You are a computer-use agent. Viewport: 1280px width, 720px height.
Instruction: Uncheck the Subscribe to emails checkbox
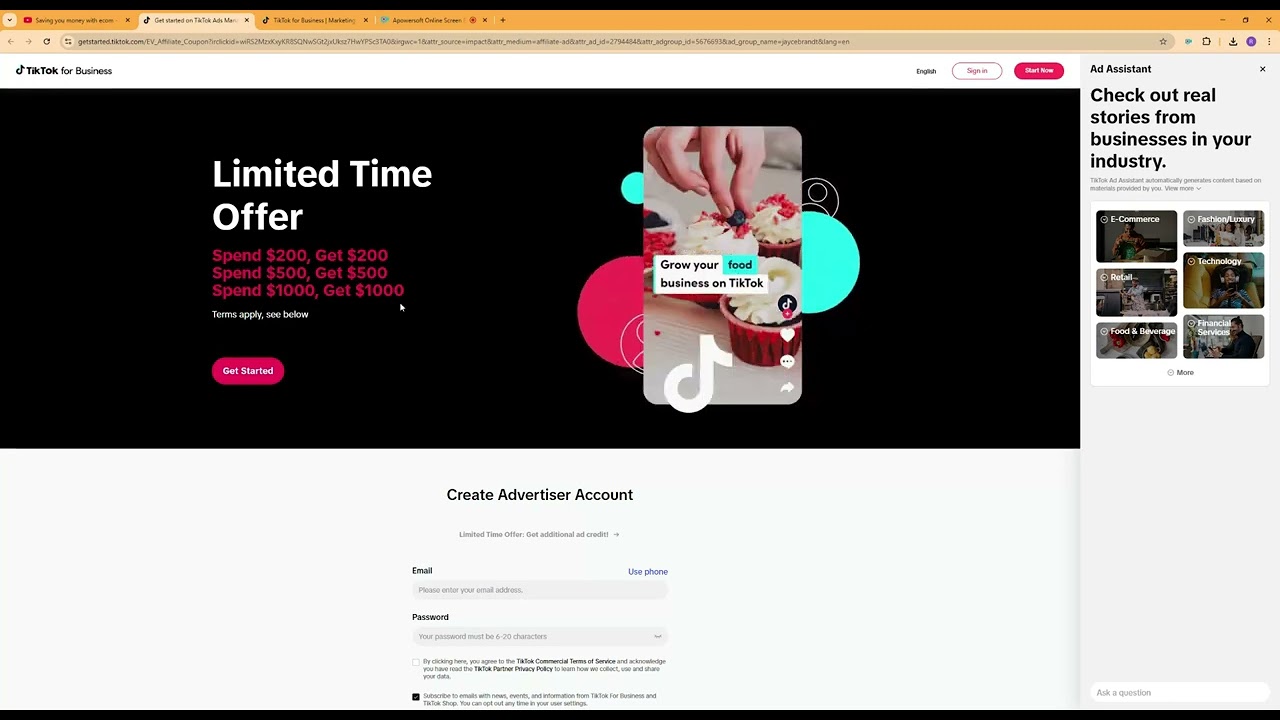pos(416,697)
